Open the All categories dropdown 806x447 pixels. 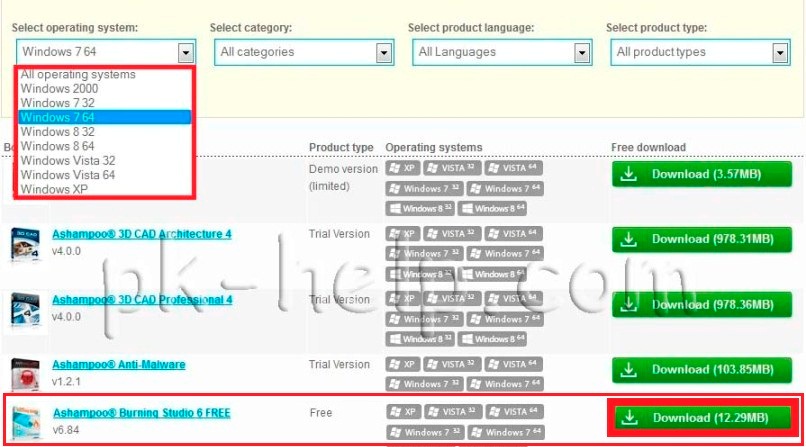tap(304, 52)
